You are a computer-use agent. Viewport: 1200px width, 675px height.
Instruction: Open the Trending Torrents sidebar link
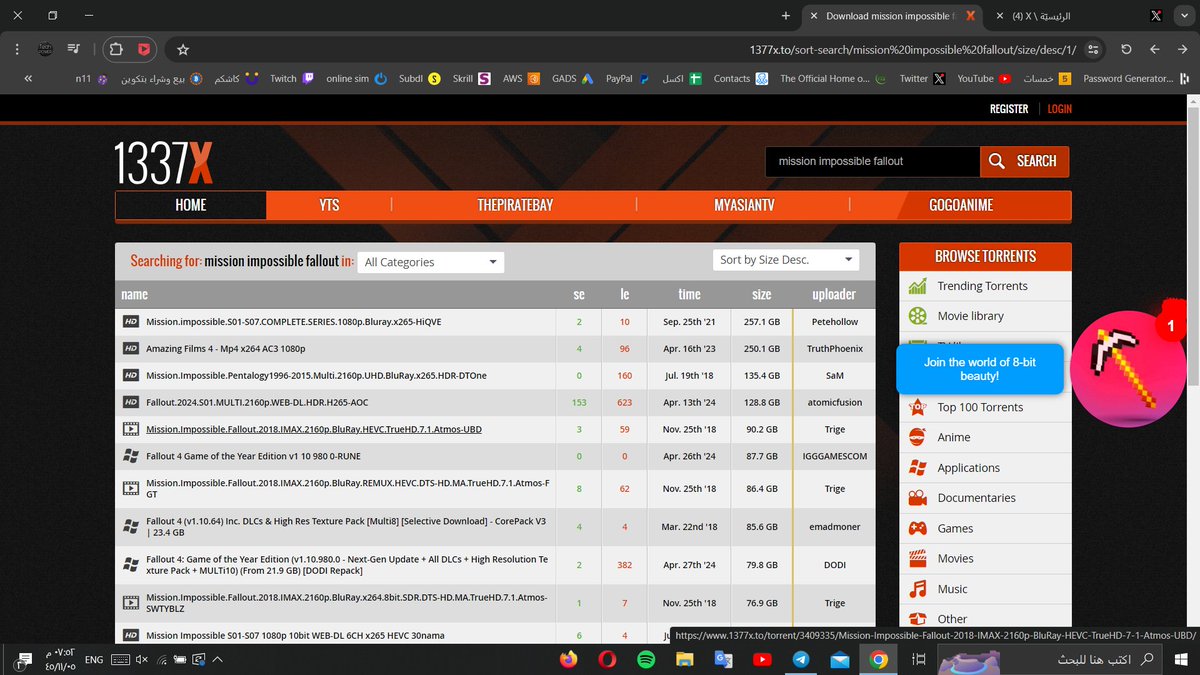982,286
